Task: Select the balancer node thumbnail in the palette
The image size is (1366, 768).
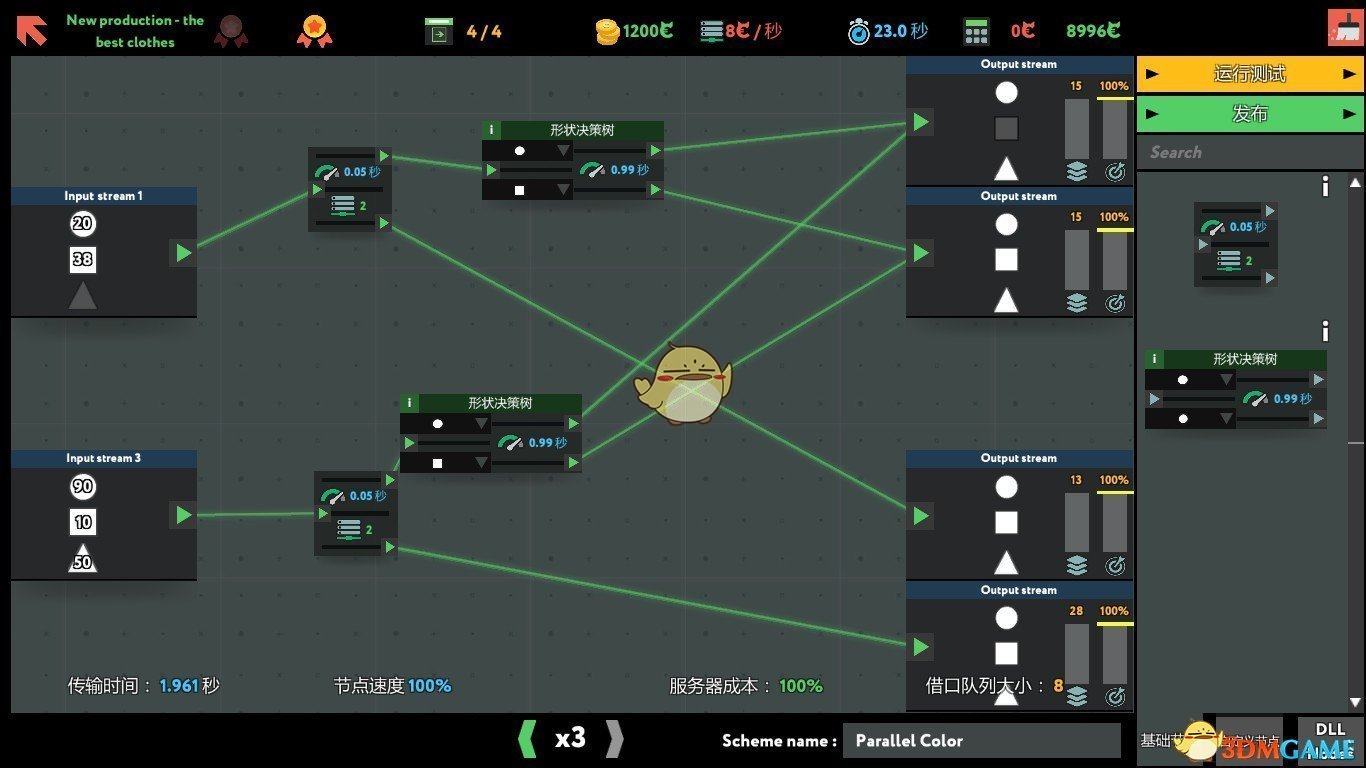Action: [1236, 244]
